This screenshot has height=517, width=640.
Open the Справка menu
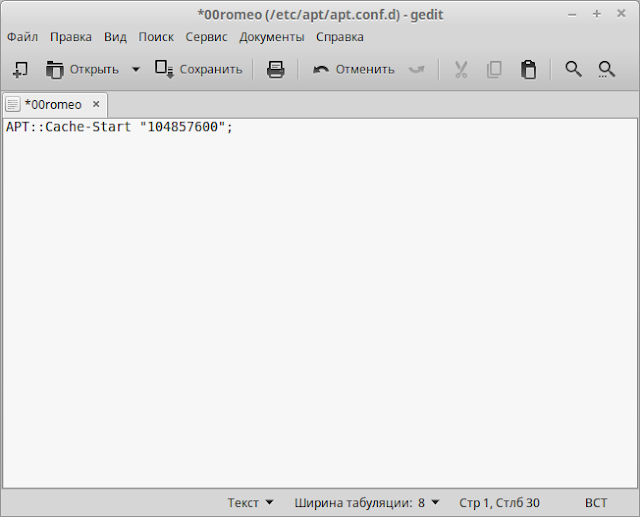[x=340, y=37]
